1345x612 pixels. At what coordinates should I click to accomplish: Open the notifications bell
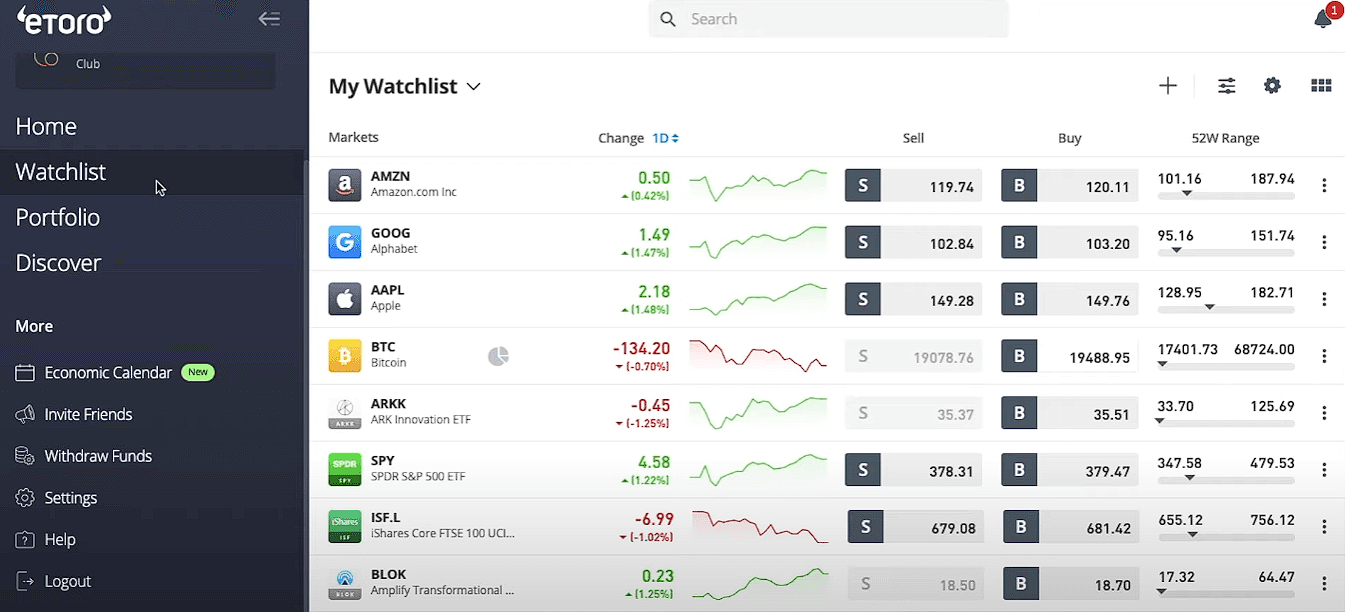point(1323,19)
